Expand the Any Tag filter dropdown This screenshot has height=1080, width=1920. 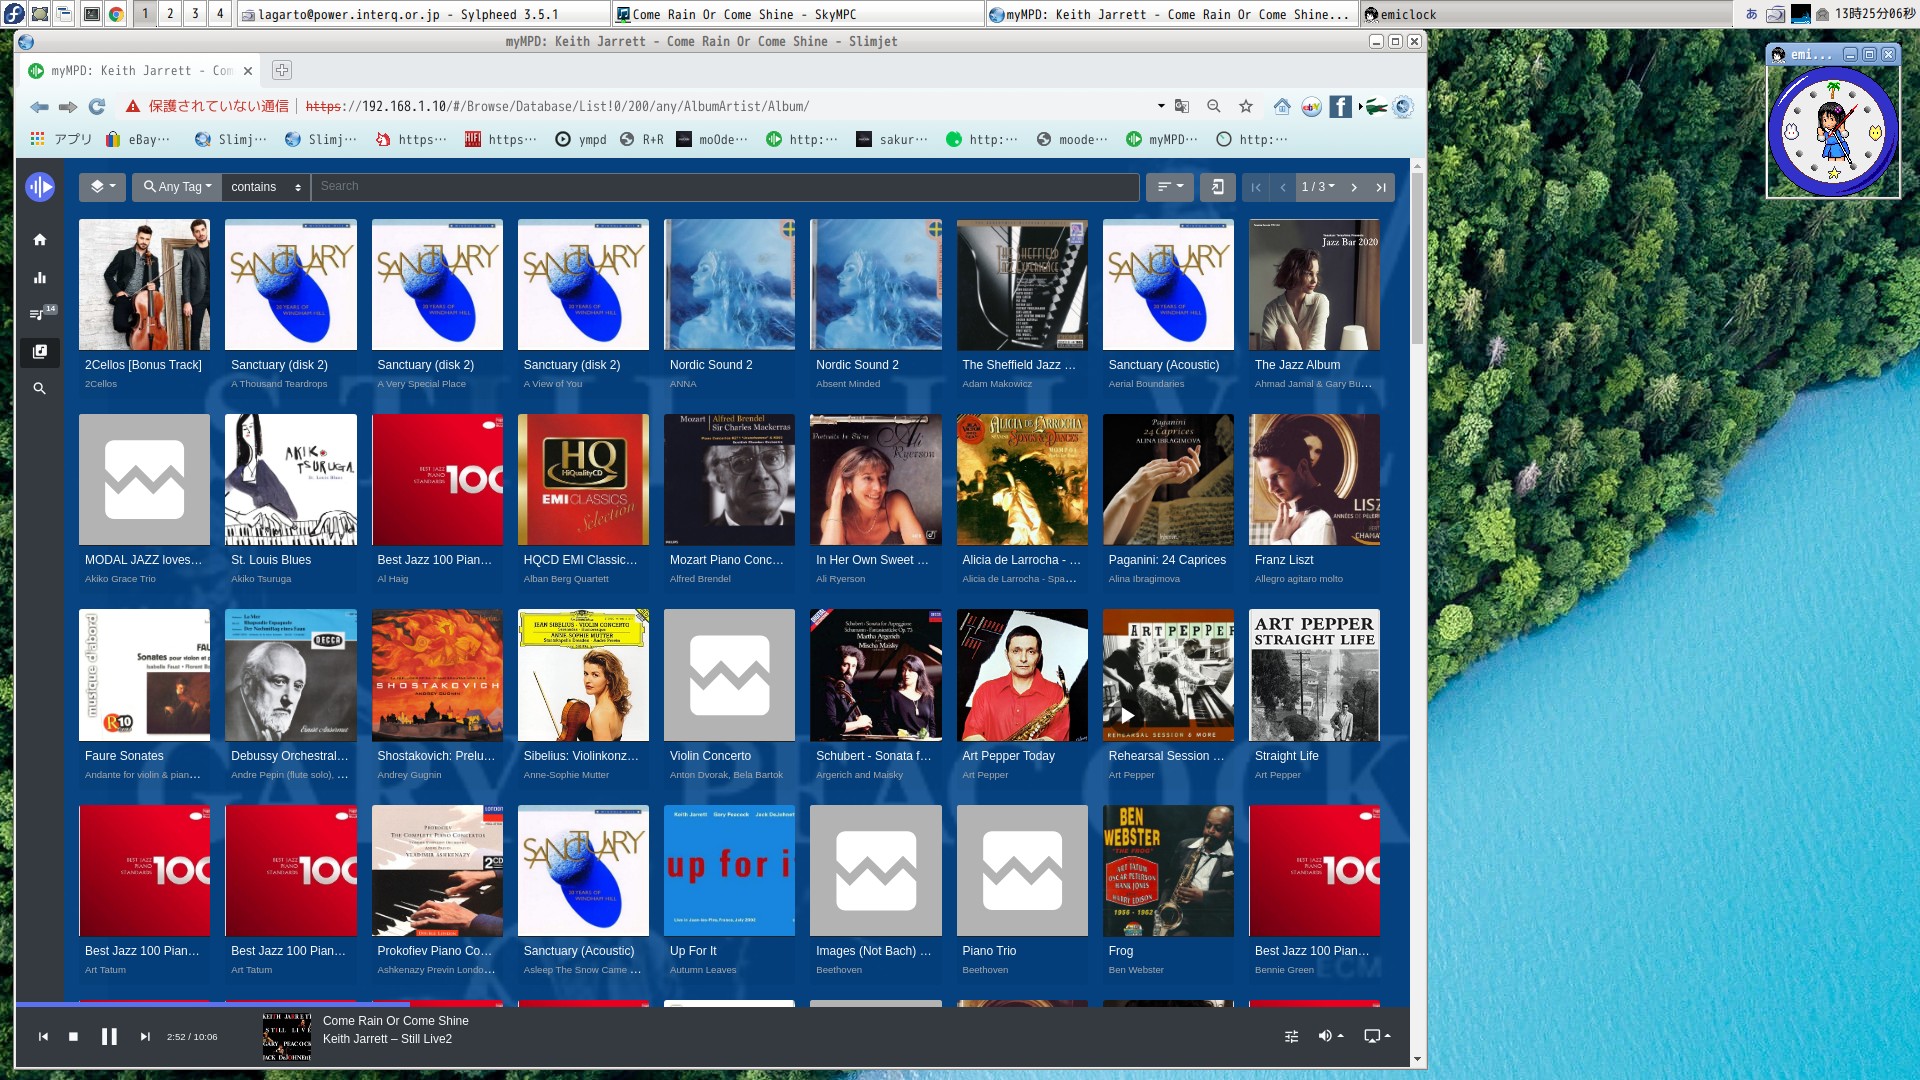coord(177,187)
